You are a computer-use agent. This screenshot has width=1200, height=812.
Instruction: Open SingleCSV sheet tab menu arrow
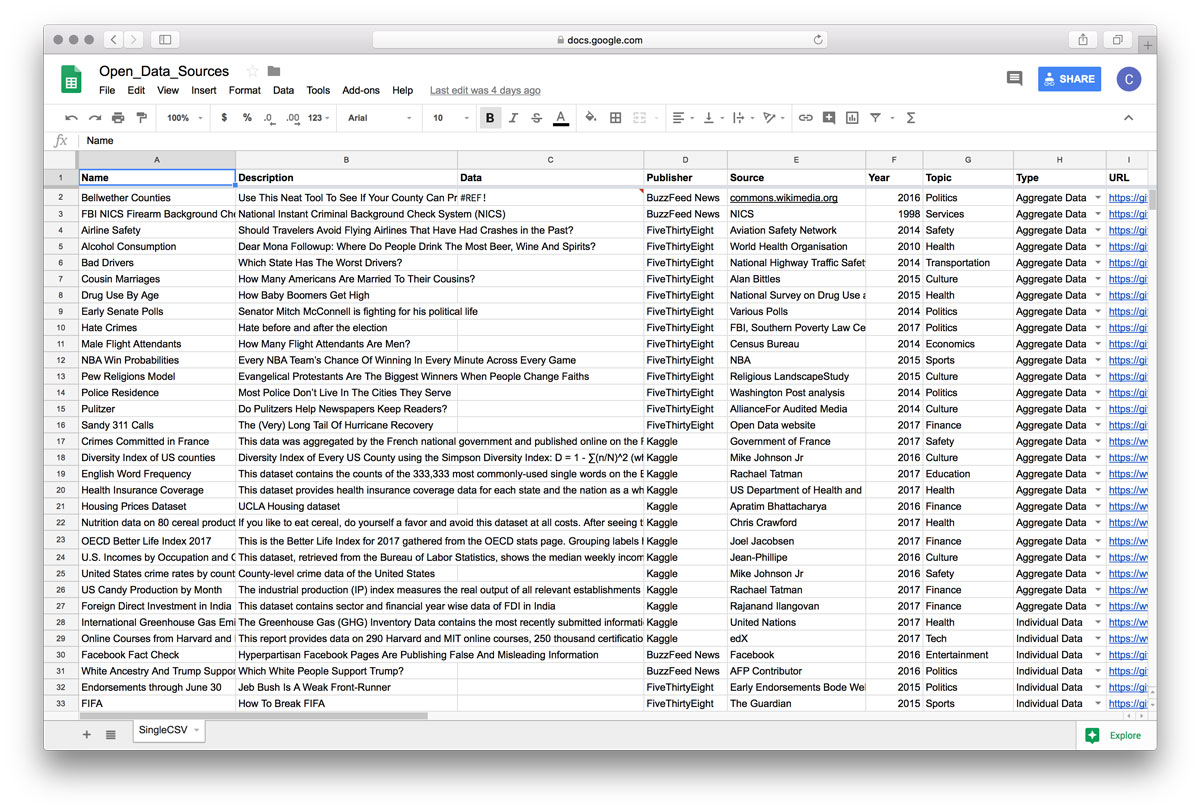(196, 731)
